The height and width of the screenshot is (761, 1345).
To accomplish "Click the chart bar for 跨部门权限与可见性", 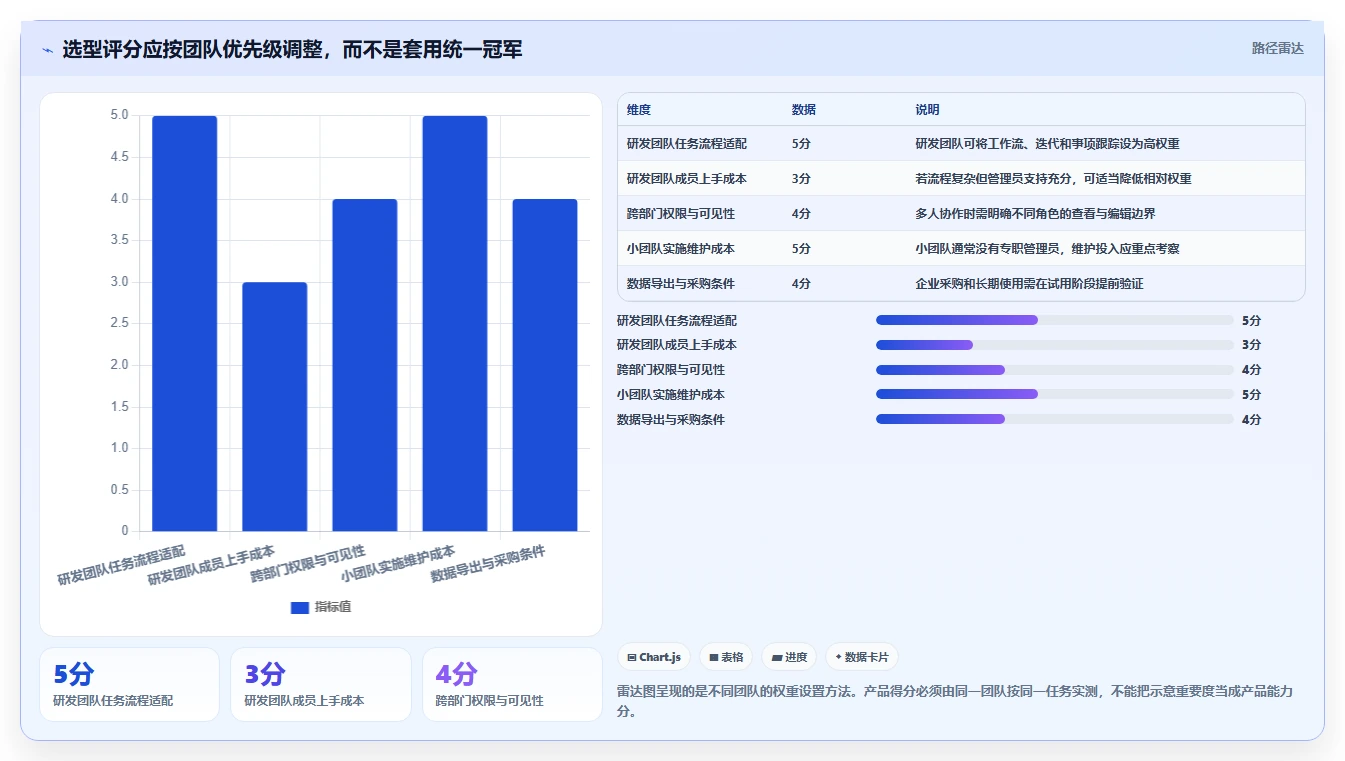I will click(365, 365).
